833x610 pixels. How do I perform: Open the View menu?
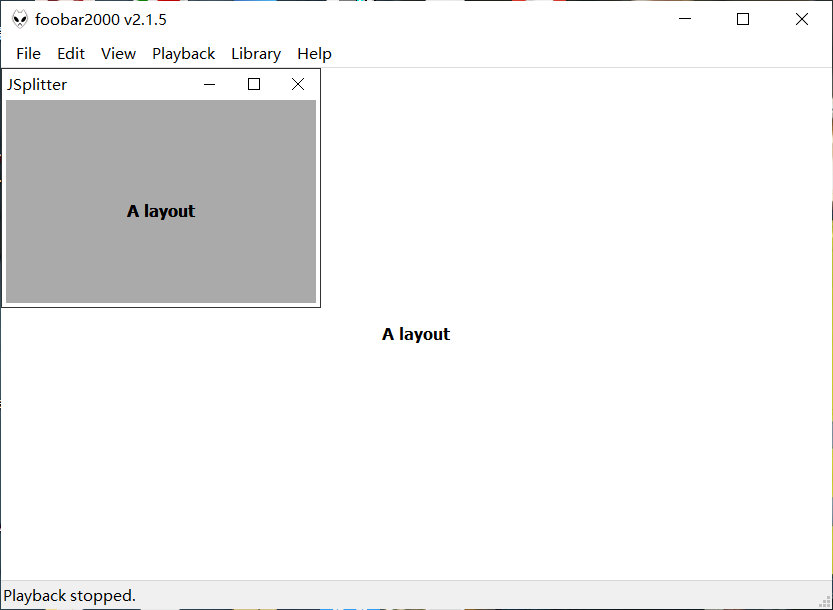point(118,54)
